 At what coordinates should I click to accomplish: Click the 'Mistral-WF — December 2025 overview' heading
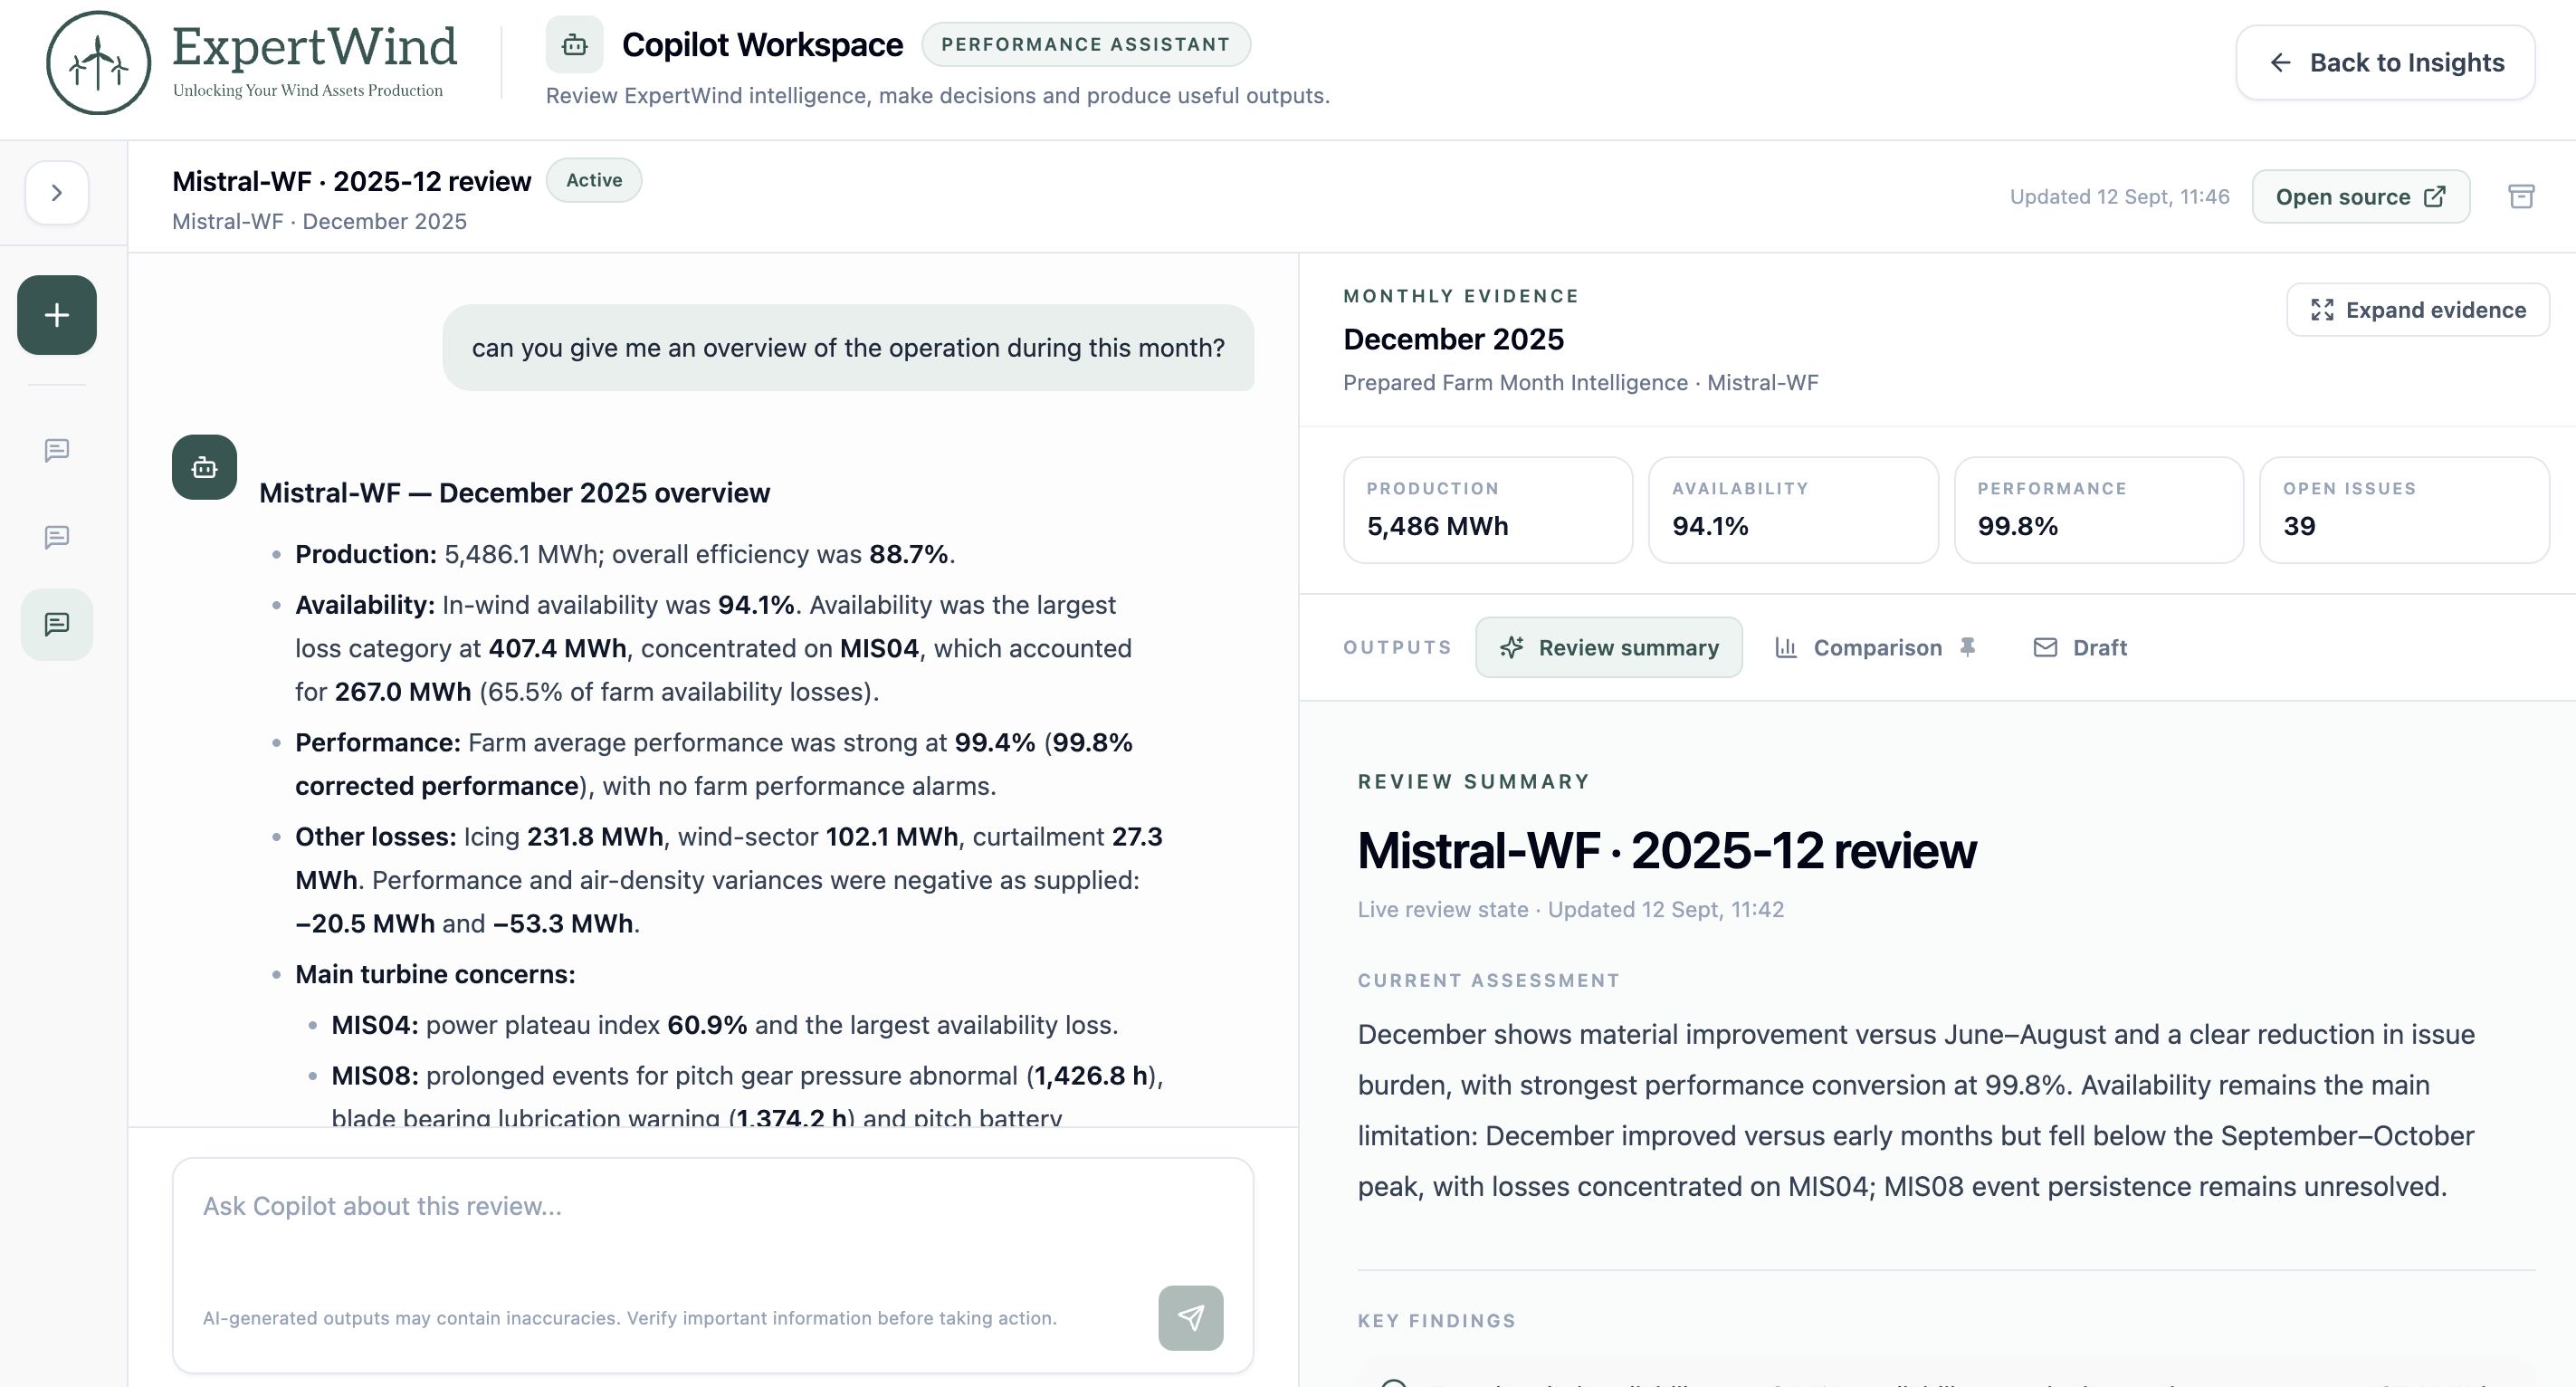pyautogui.click(x=514, y=493)
